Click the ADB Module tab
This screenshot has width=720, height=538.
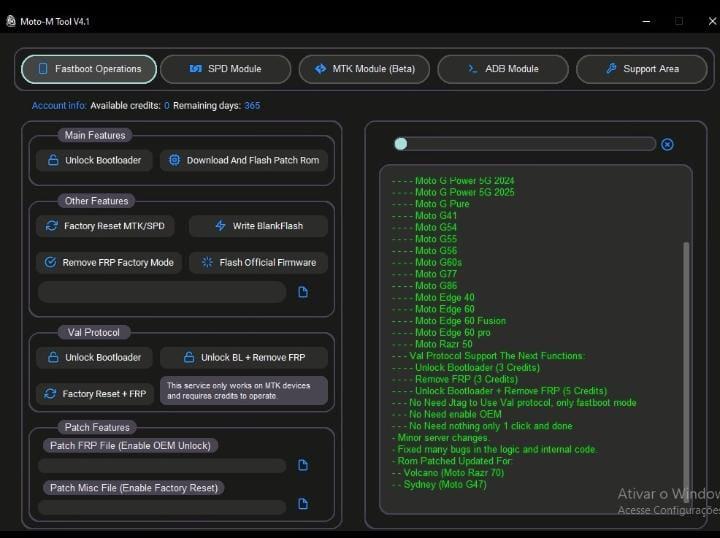(x=503, y=69)
